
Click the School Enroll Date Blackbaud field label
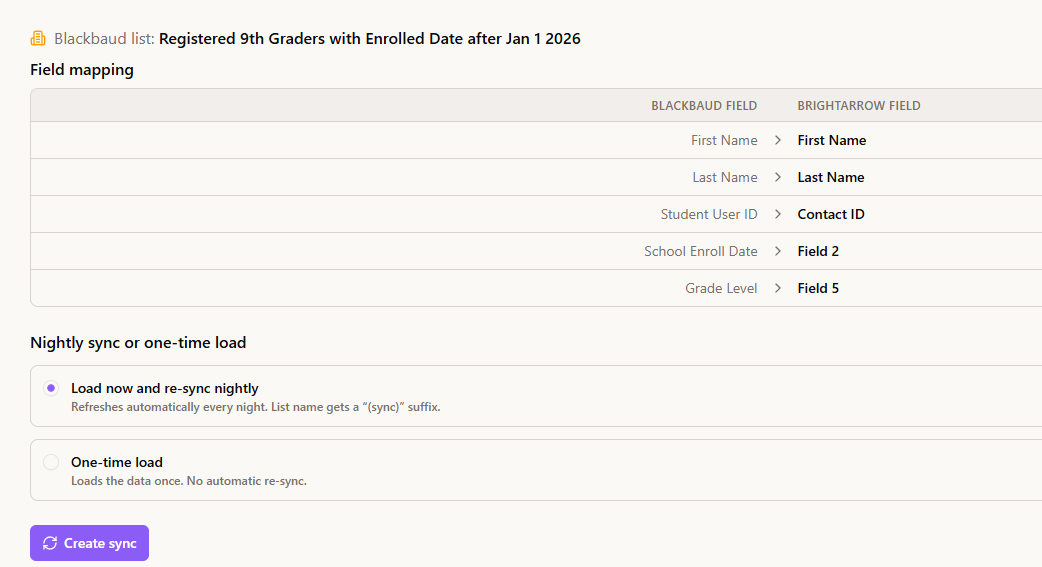tap(700, 251)
